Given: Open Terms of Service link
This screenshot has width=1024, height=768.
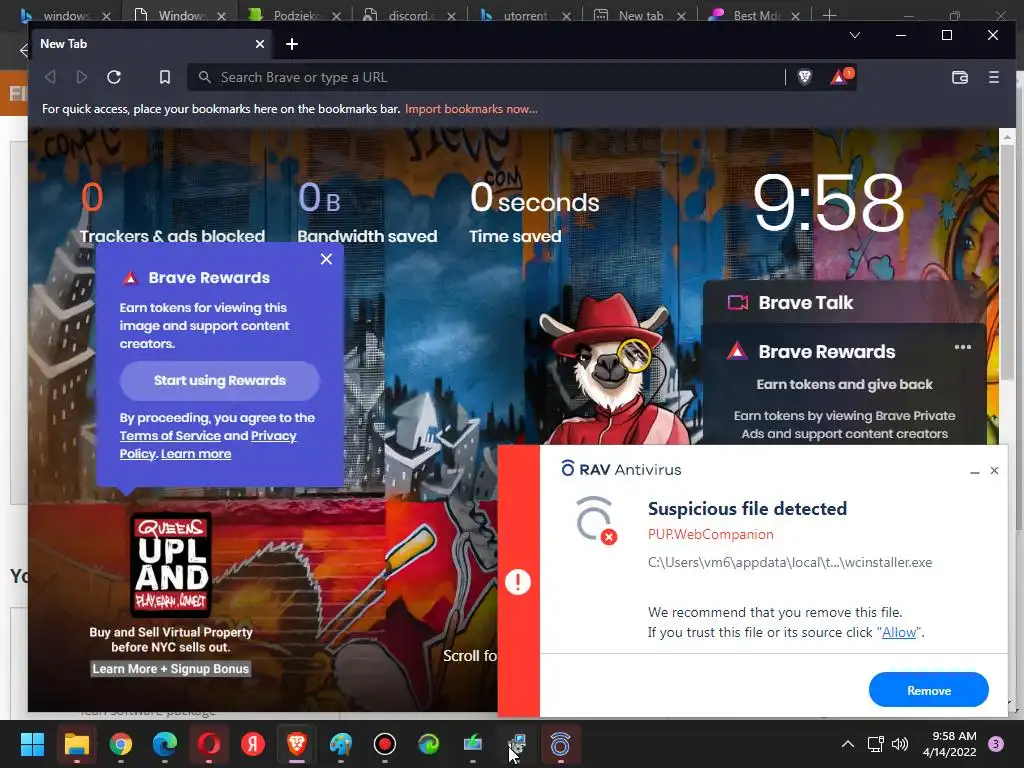Looking at the screenshot, I should click(170, 436).
